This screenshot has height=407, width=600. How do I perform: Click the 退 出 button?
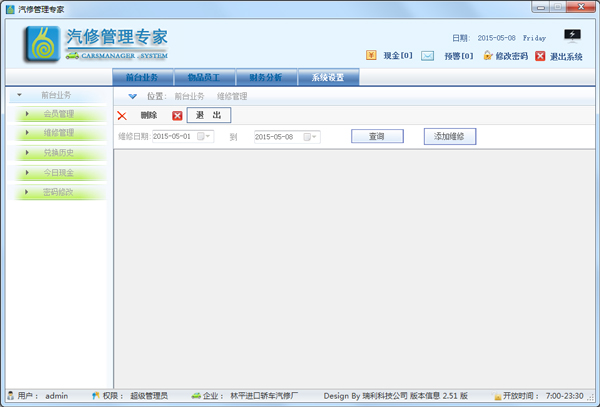(209, 115)
